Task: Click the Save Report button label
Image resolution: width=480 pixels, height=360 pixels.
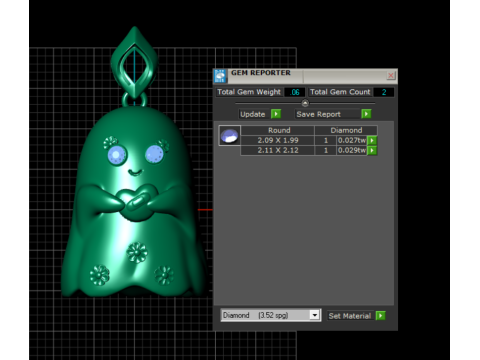Action: click(318, 114)
